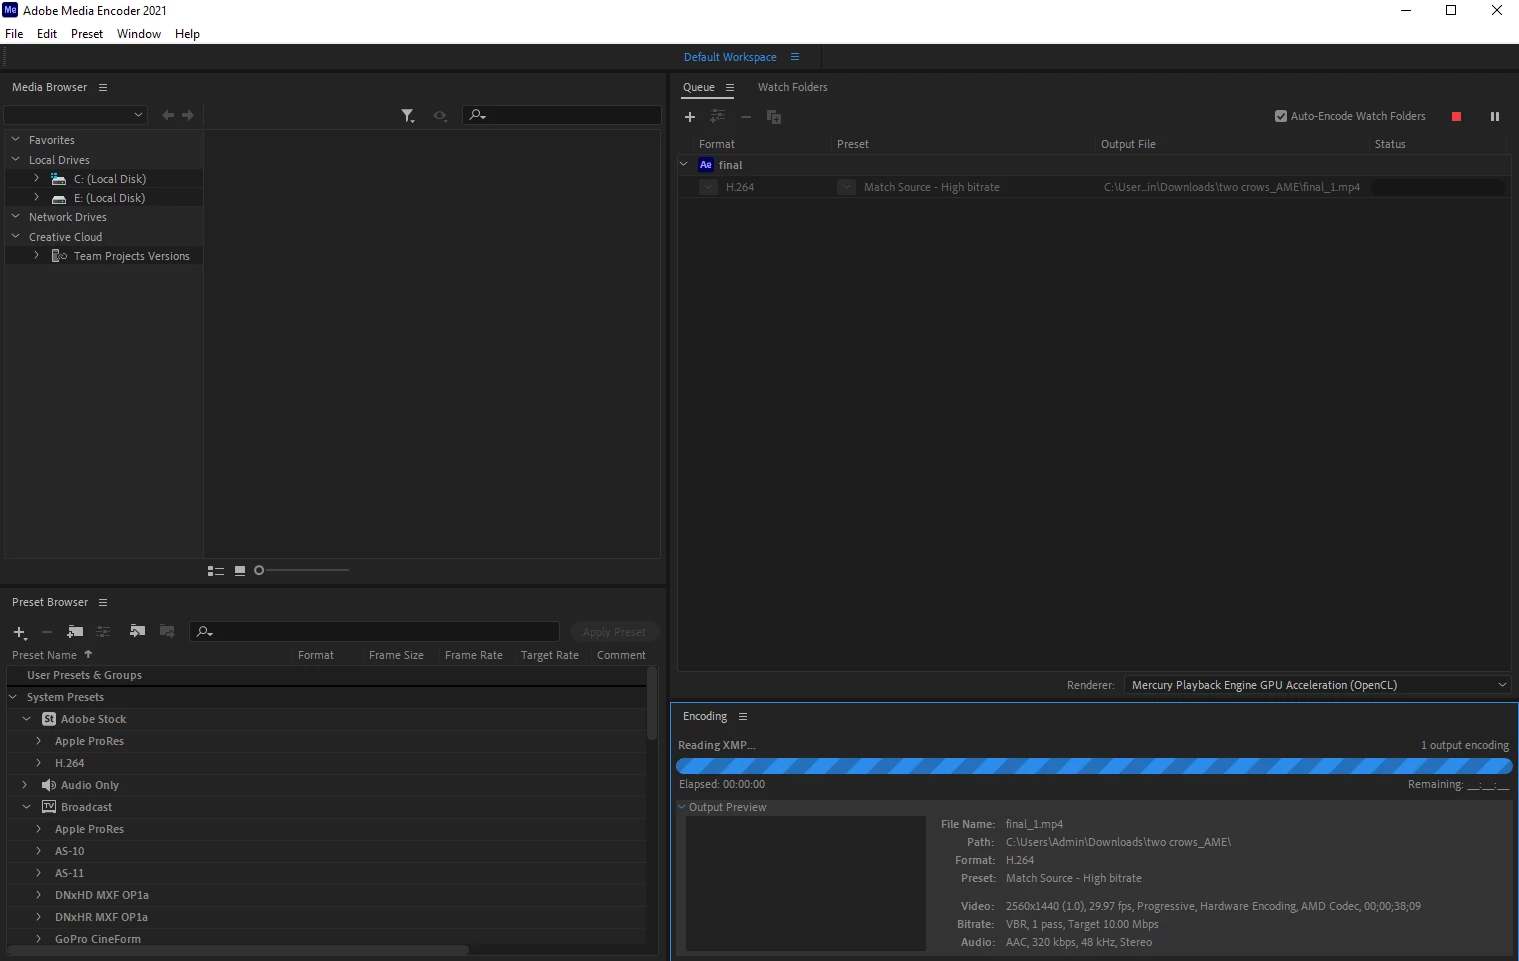Click the Add Output icon in Queue toolbar
1519x961 pixels.
point(717,117)
